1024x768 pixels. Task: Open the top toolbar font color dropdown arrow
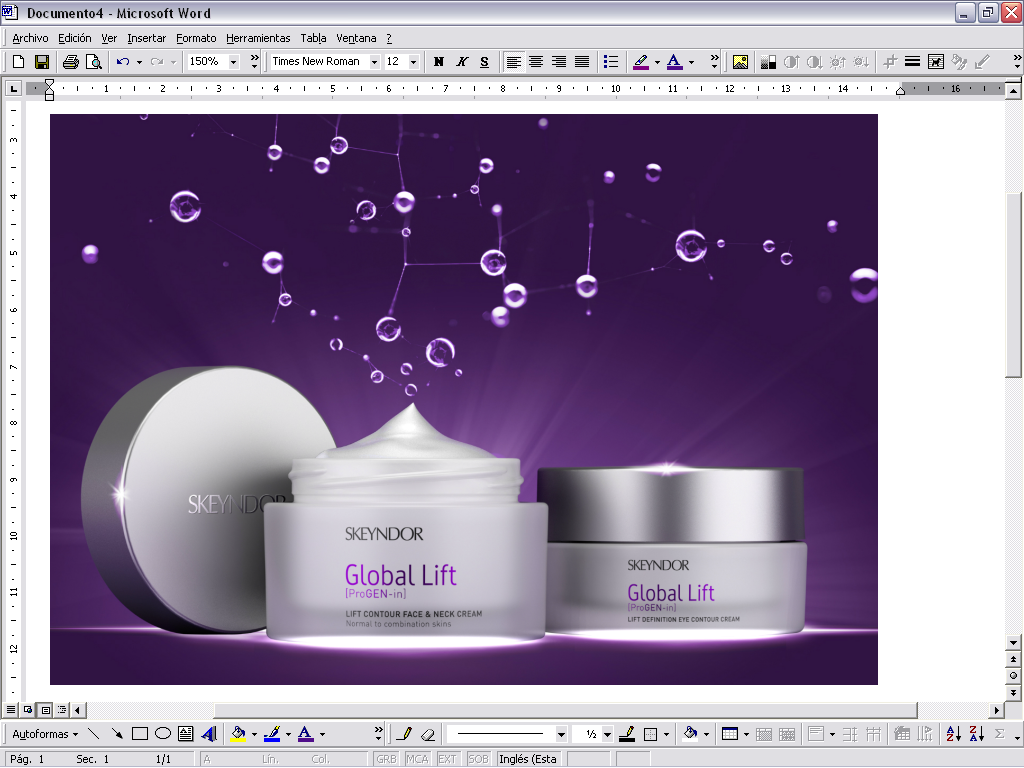click(x=691, y=62)
